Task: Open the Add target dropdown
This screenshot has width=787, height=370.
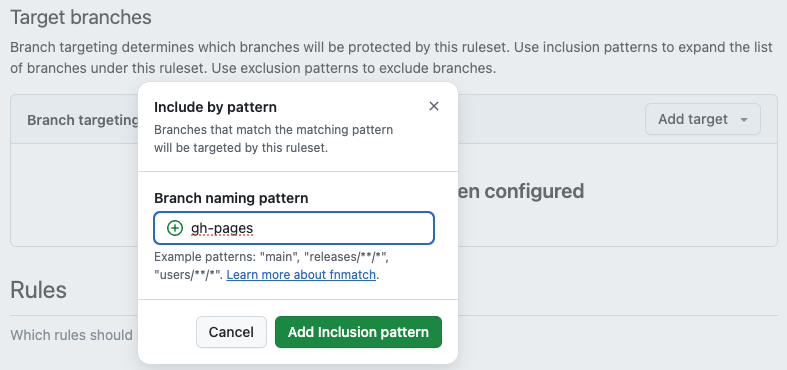Action: pyautogui.click(x=703, y=119)
